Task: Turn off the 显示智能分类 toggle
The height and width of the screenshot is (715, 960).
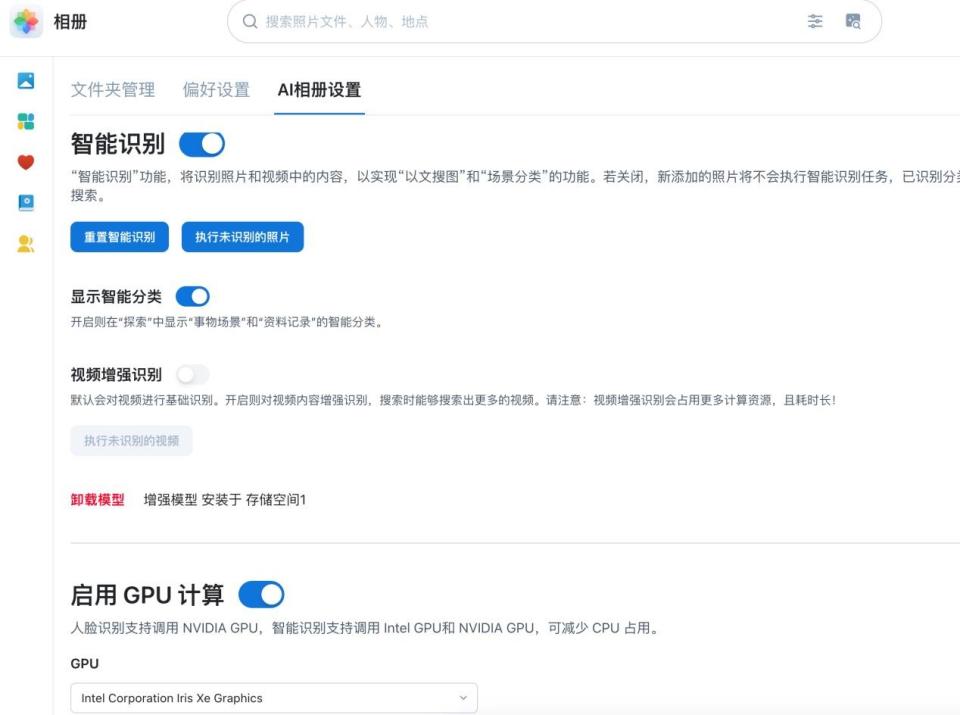Action: pos(190,296)
